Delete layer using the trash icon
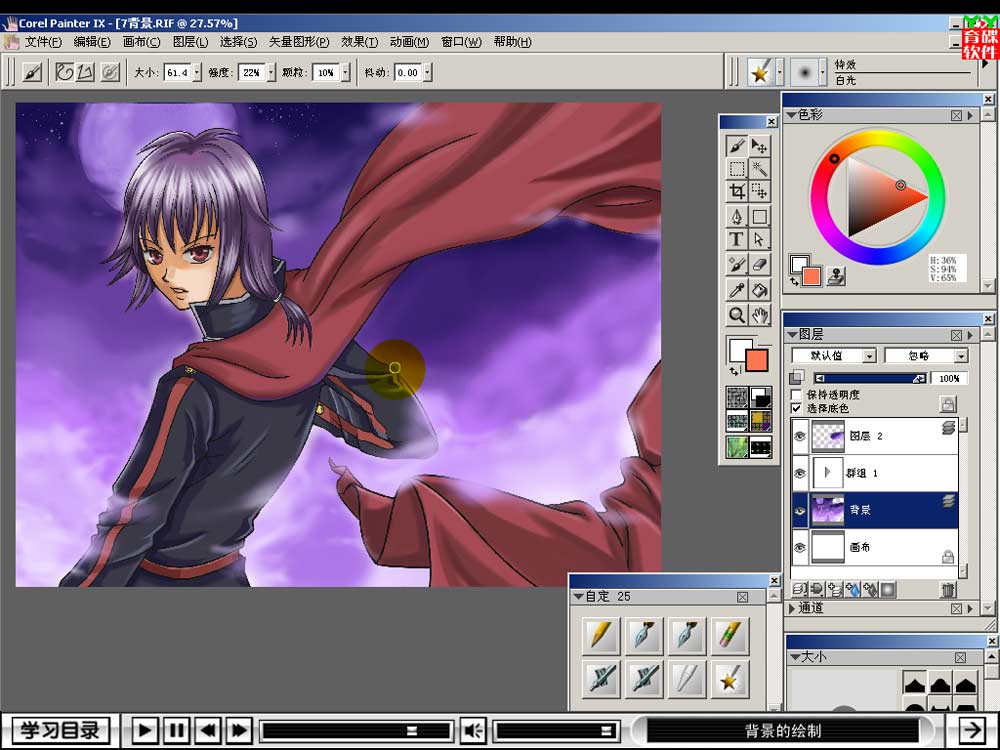Image resolution: width=1000 pixels, height=750 pixels. (948, 589)
